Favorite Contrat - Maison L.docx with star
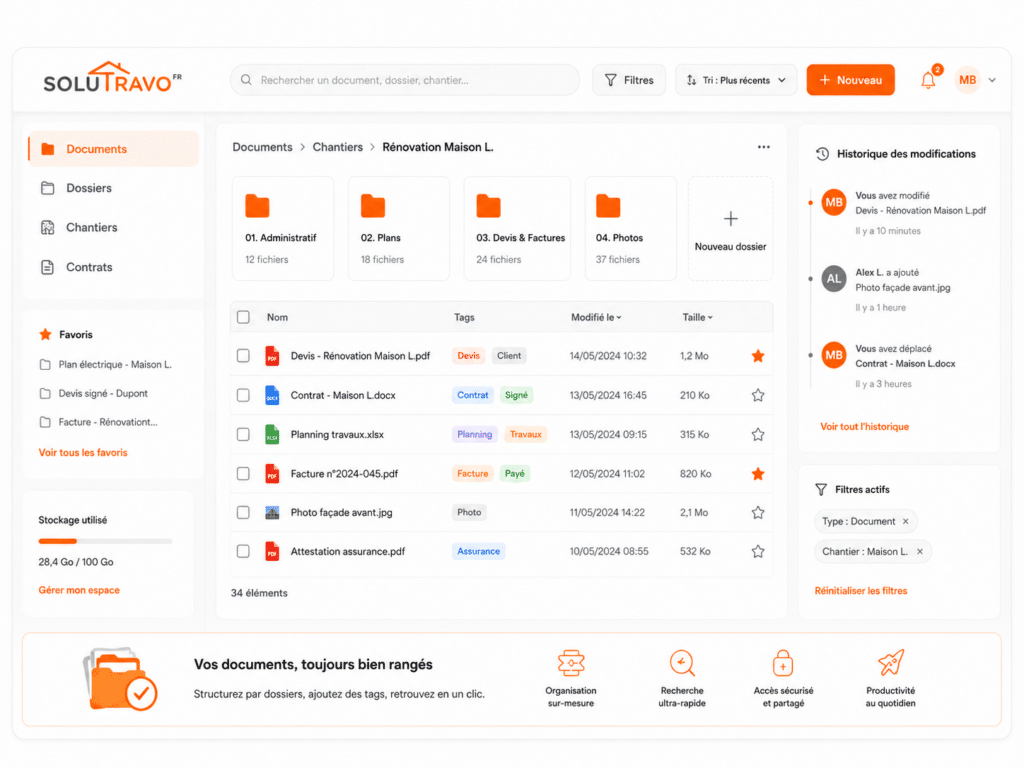Viewport: 1024px width, 768px height. click(x=758, y=395)
